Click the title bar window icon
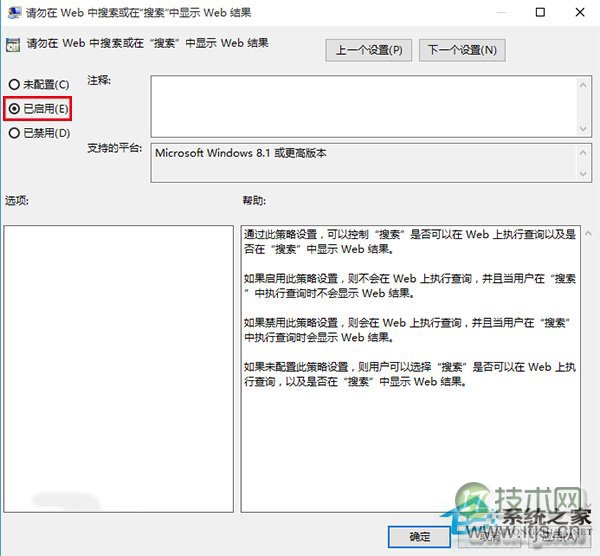This screenshot has width=600, height=556. pos(14,12)
